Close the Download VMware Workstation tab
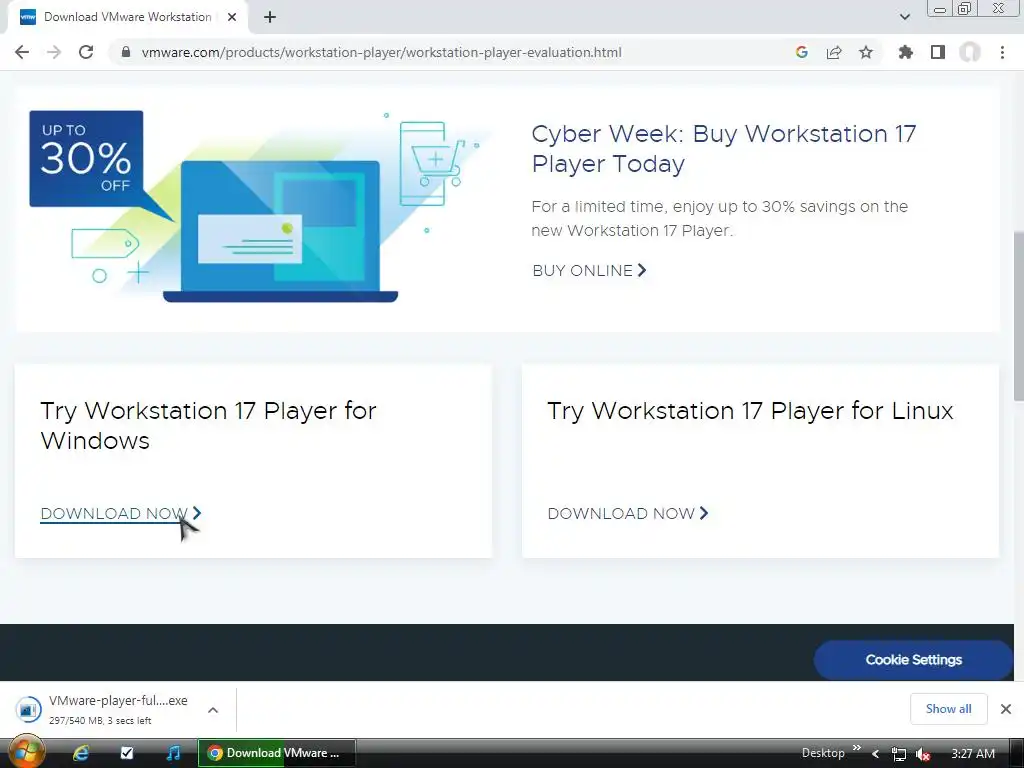Viewport: 1024px width, 768px height. [232, 17]
